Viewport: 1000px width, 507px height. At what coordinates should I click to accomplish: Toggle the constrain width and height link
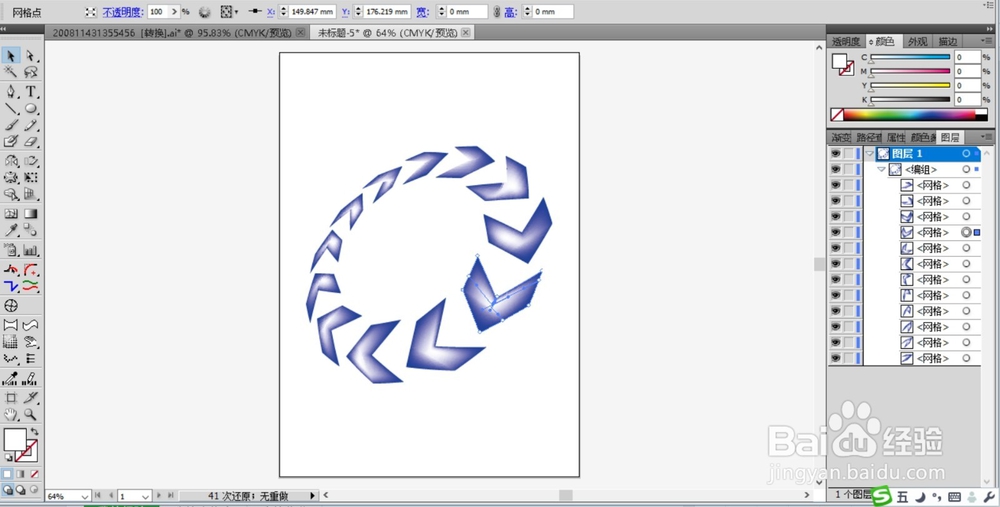click(x=497, y=11)
